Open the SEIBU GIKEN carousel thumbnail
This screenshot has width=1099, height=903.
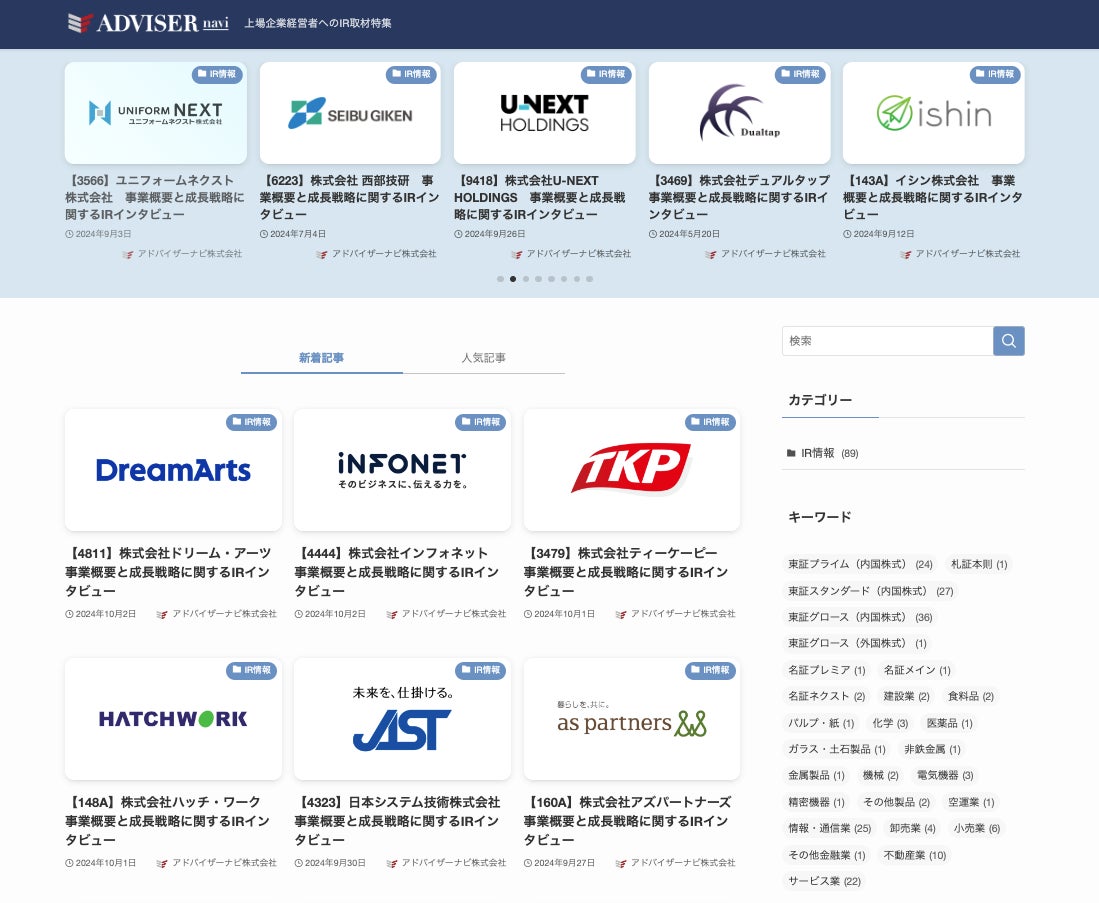[350, 113]
